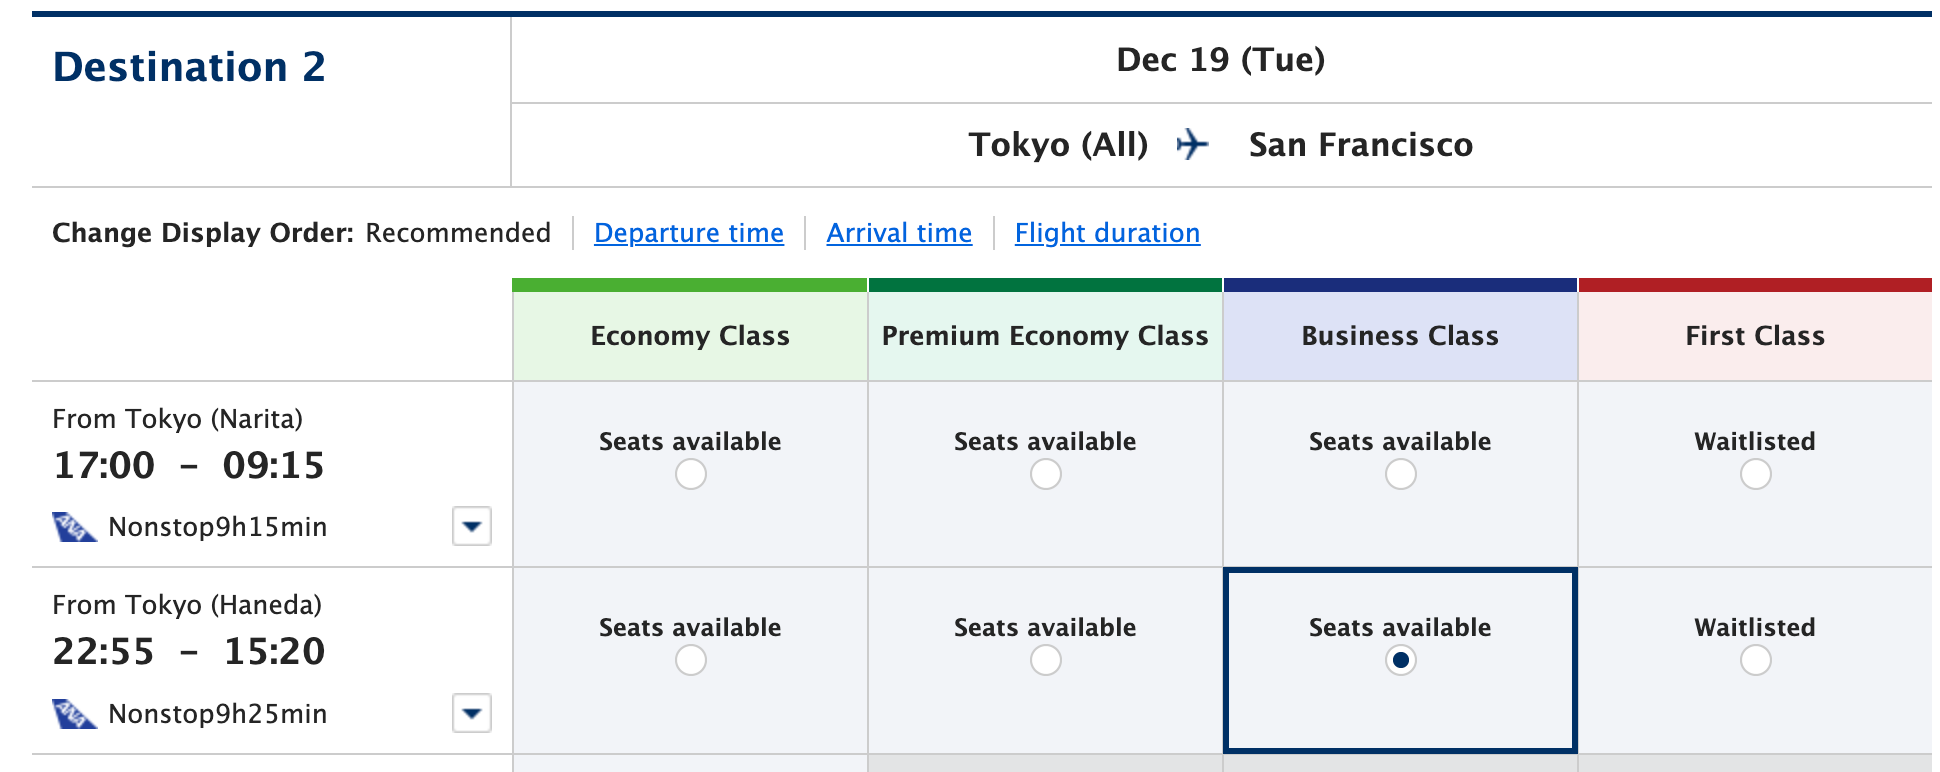1940x772 pixels.
Task: Click the First Class column header
Action: coord(1755,336)
